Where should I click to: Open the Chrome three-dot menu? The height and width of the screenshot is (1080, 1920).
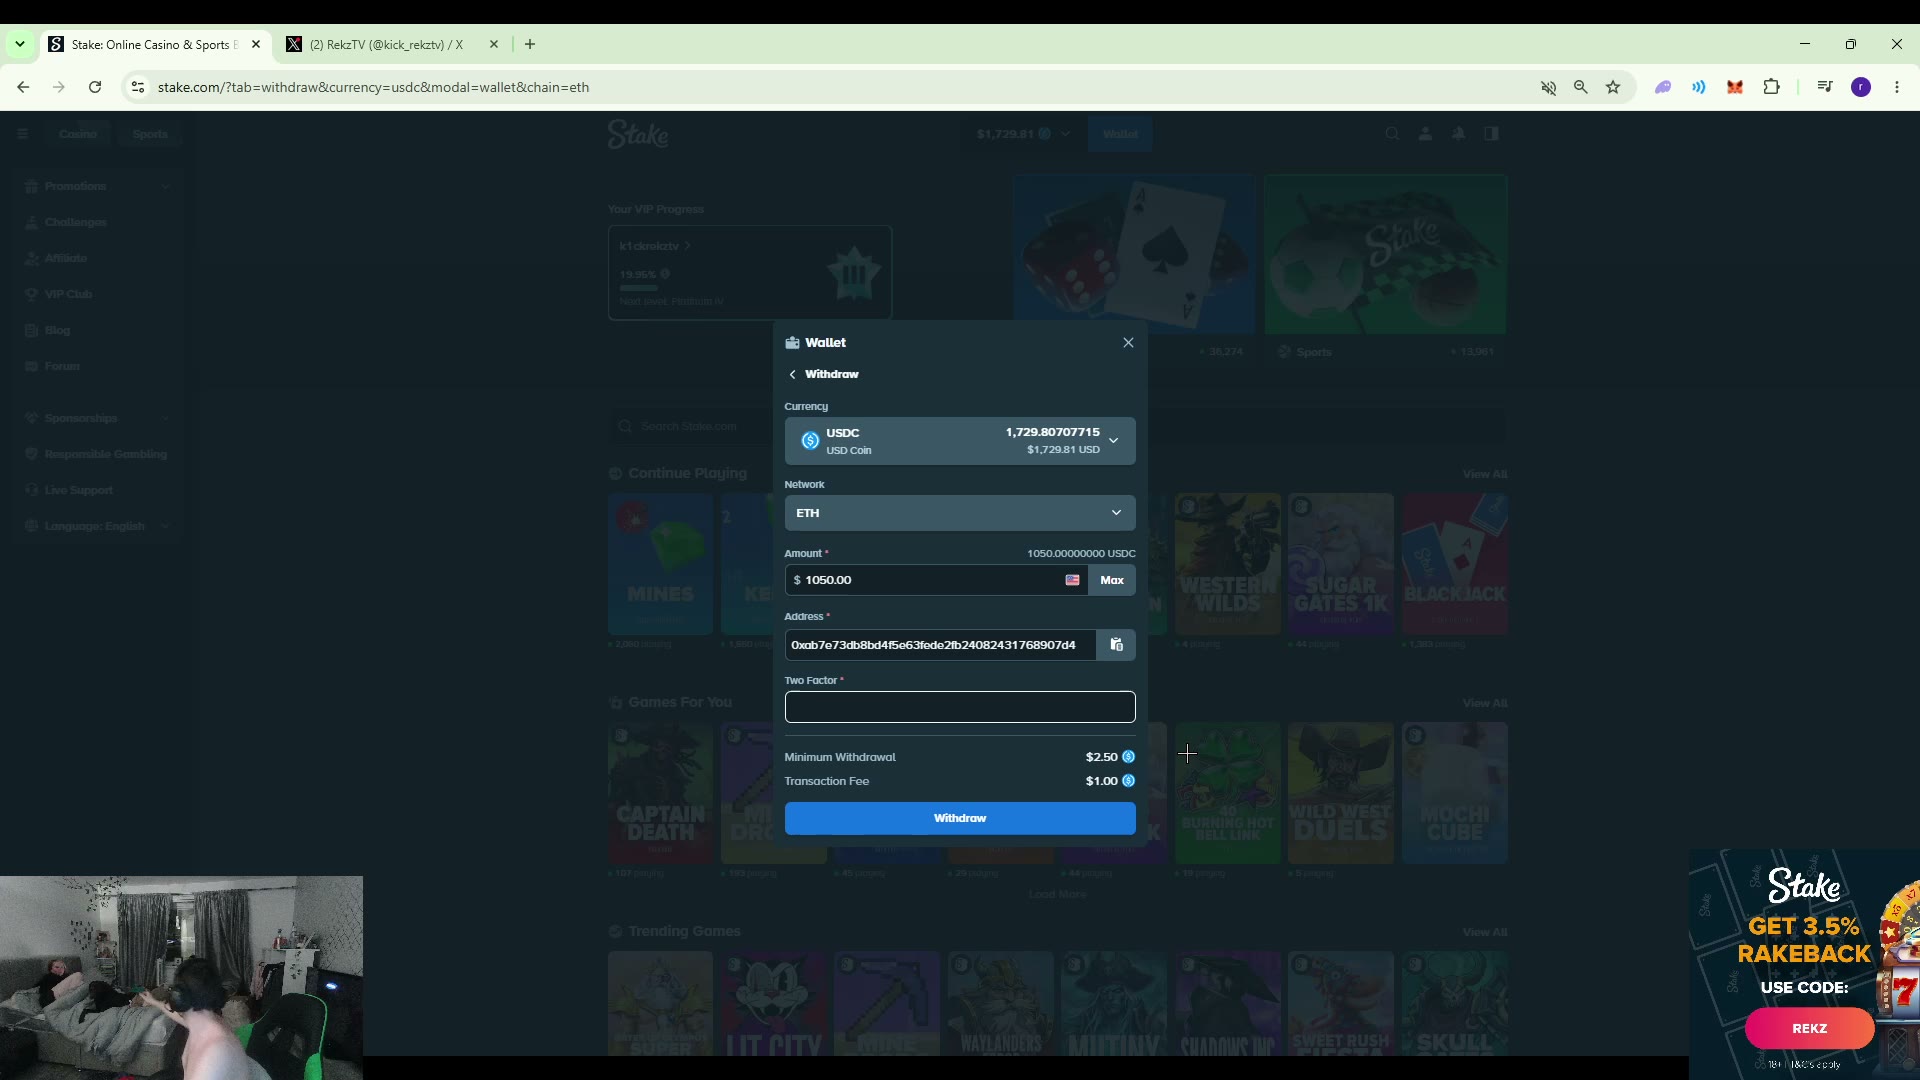[x=1897, y=87]
